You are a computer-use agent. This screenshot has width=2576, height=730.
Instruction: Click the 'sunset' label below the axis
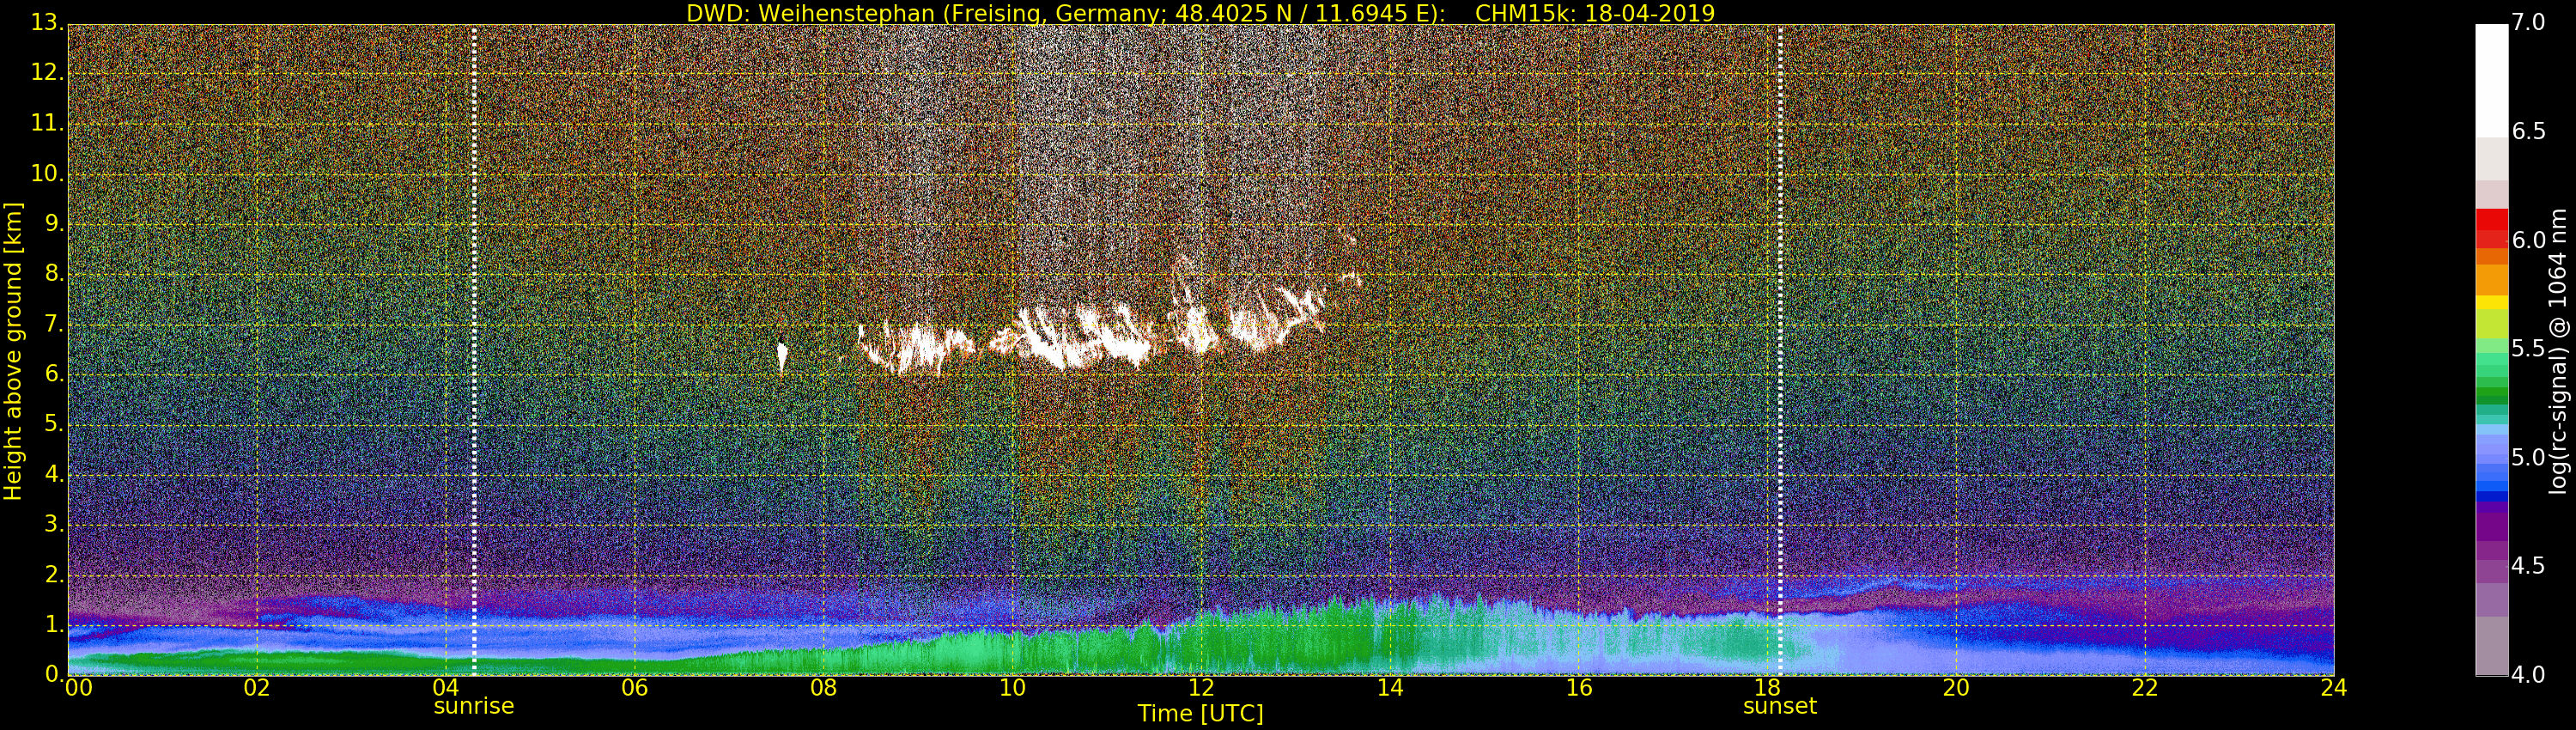pos(1779,707)
